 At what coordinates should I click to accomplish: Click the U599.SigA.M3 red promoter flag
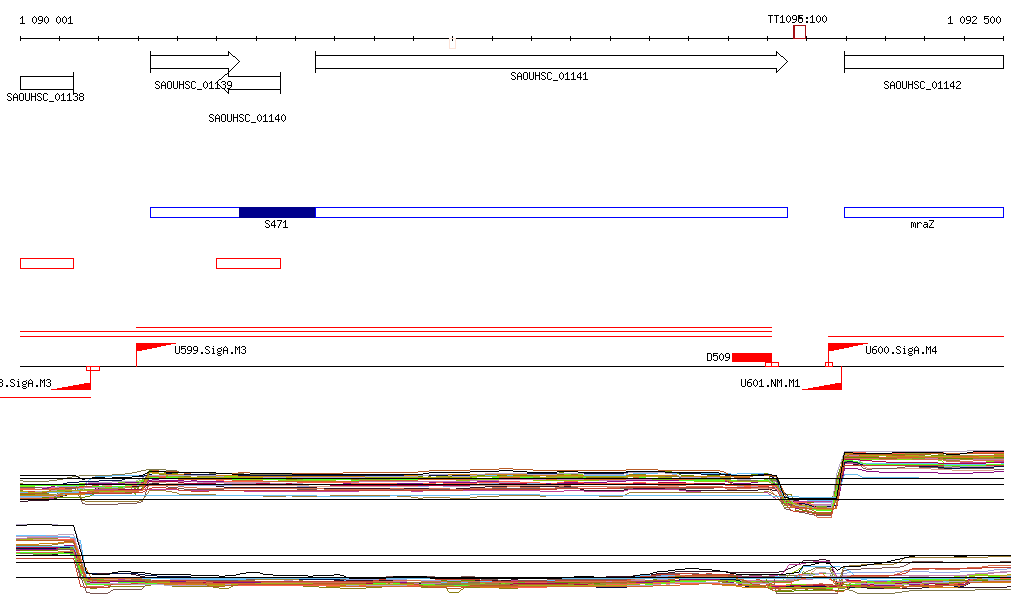point(152,348)
